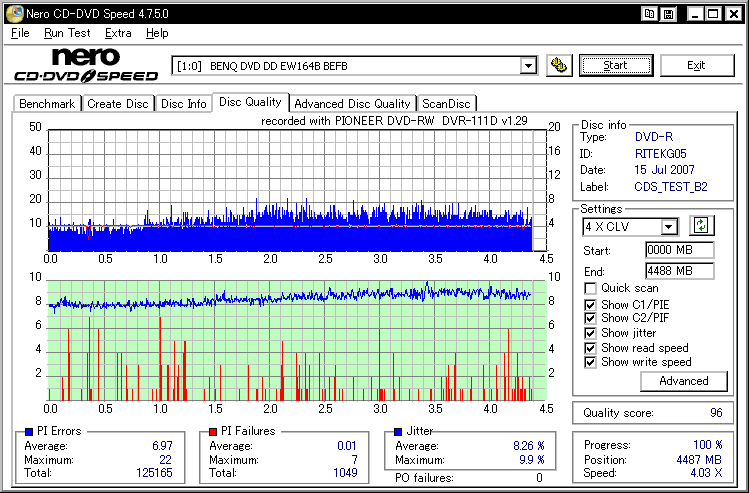Switch to the Create Disc tab
749x493 pixels.
(x=118, y=104)
